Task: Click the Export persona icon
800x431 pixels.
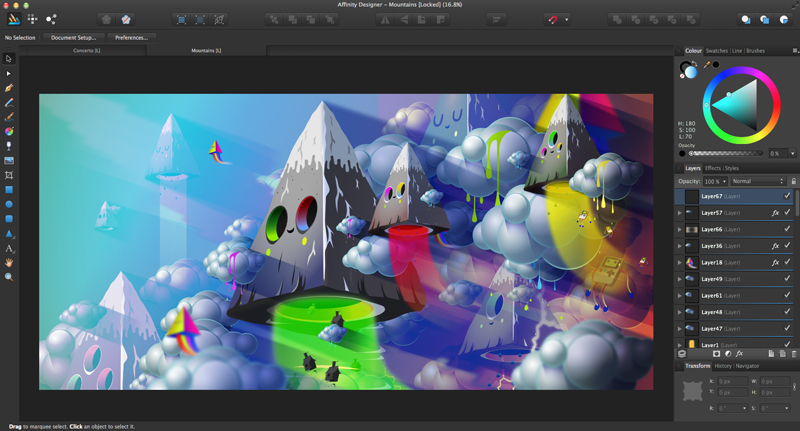Action: (51, 19)
